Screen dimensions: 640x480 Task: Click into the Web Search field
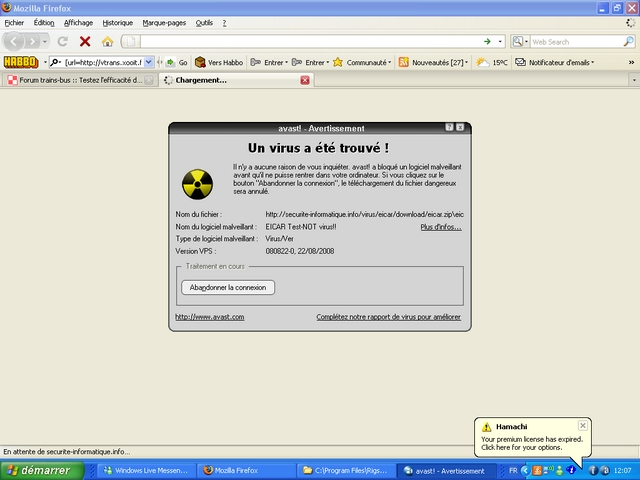coord(576,42)
